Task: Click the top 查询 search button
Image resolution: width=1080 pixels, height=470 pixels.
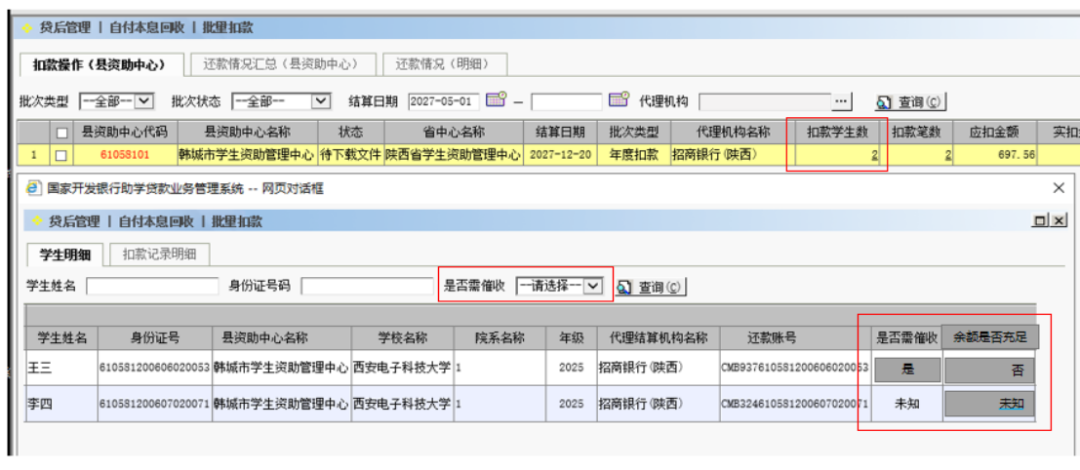Action: [x=909, y=102]
